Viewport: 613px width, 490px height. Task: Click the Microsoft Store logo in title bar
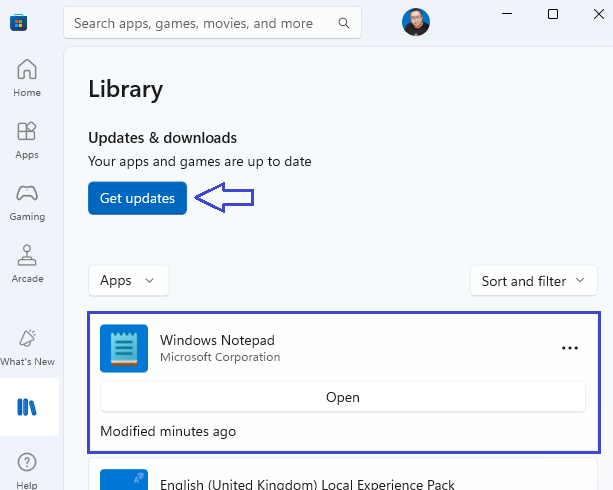coord(18,21)
